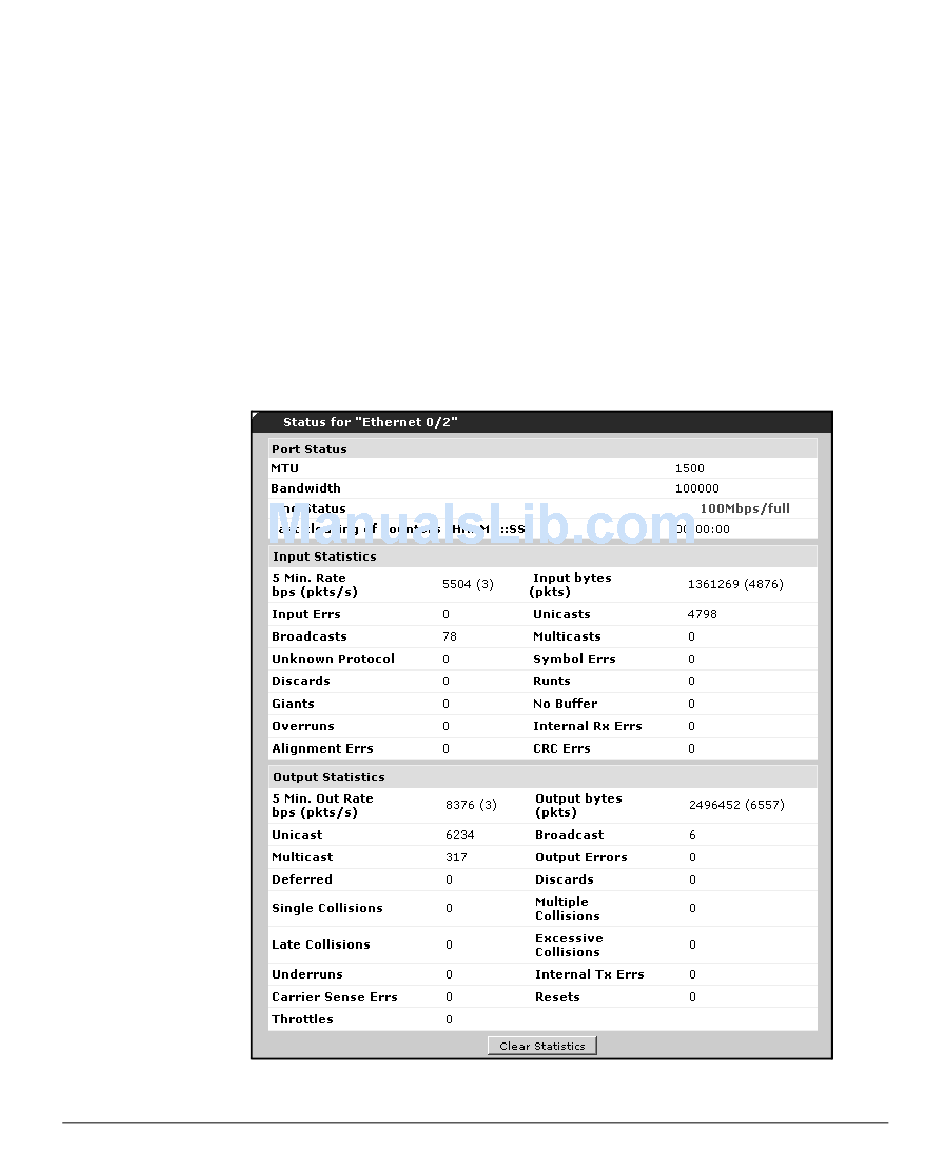Select the Symbol Errs label

point(574,659)
